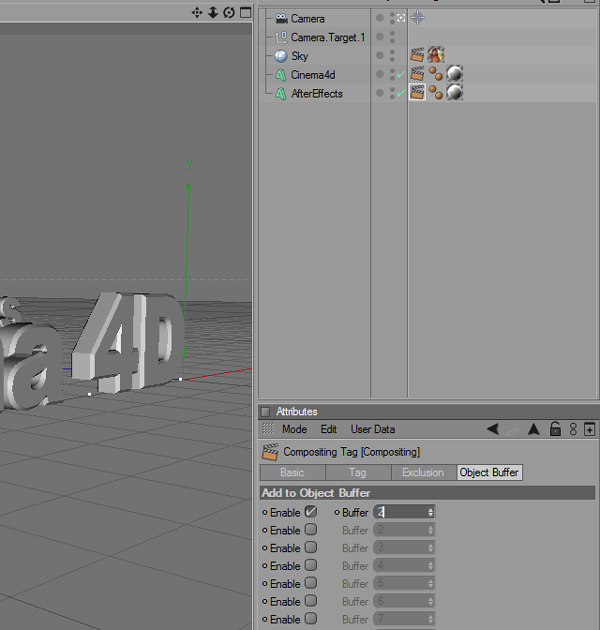
Task: Check Enable for Buffer 3
Action: pos(311,547)
